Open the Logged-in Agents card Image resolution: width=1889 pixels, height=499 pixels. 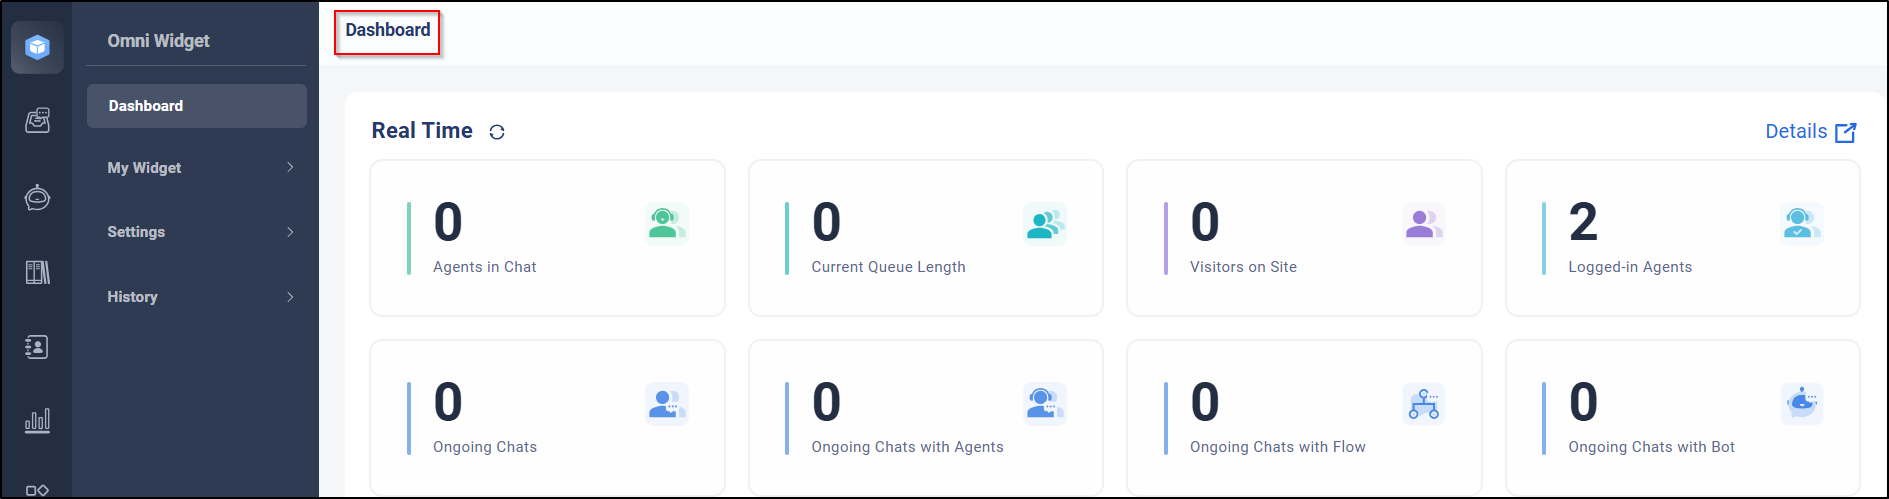(1682, 238)
